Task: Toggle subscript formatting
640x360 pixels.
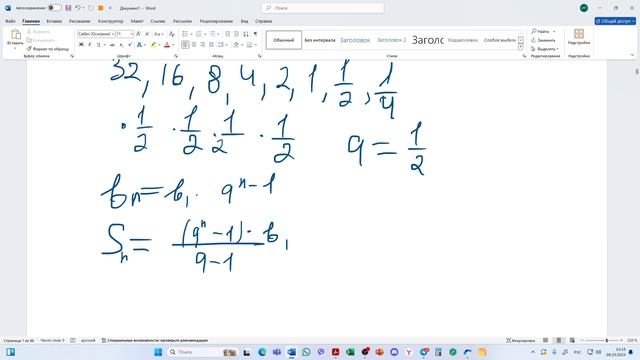Action: point(122,44)
